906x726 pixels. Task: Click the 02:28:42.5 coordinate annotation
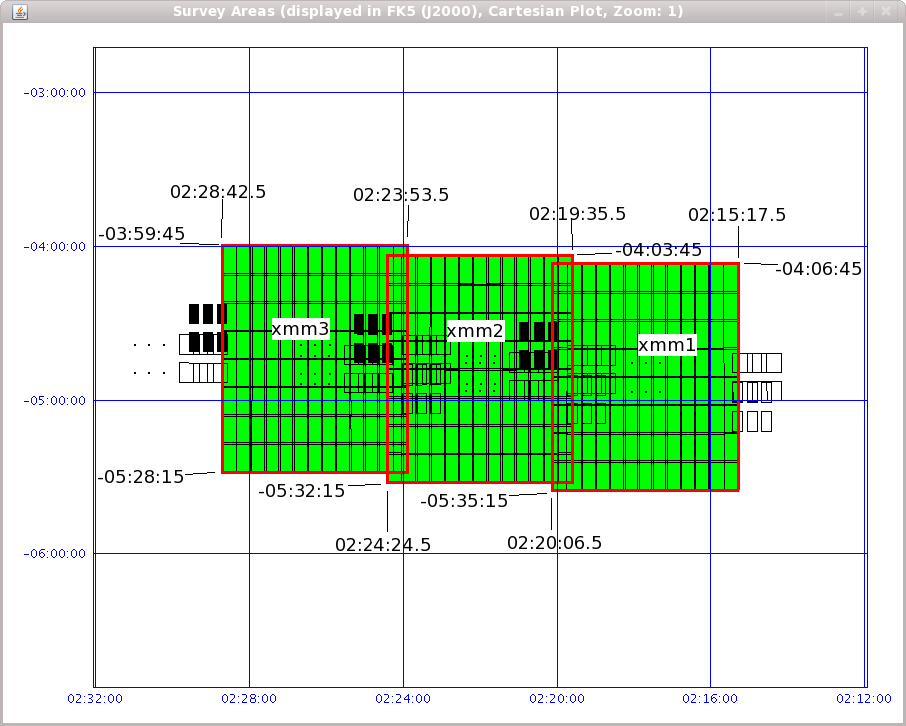tap(218, 192)
